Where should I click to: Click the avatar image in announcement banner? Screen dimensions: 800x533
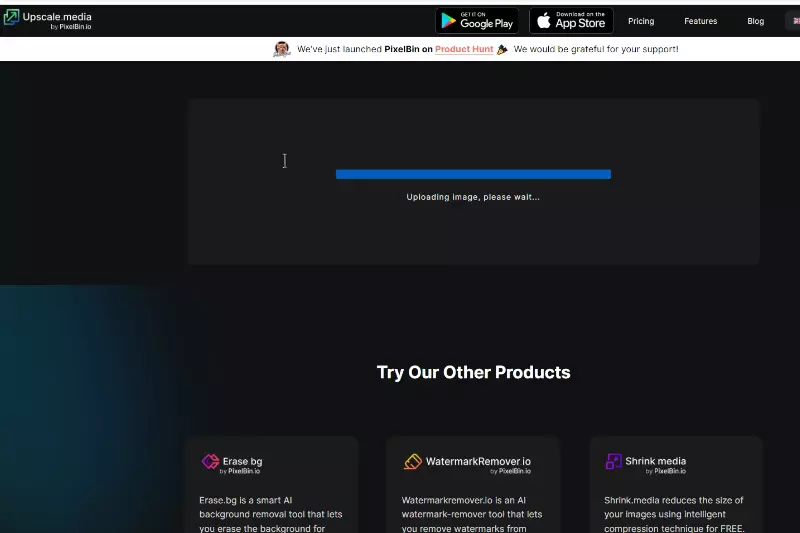[282, 49]
